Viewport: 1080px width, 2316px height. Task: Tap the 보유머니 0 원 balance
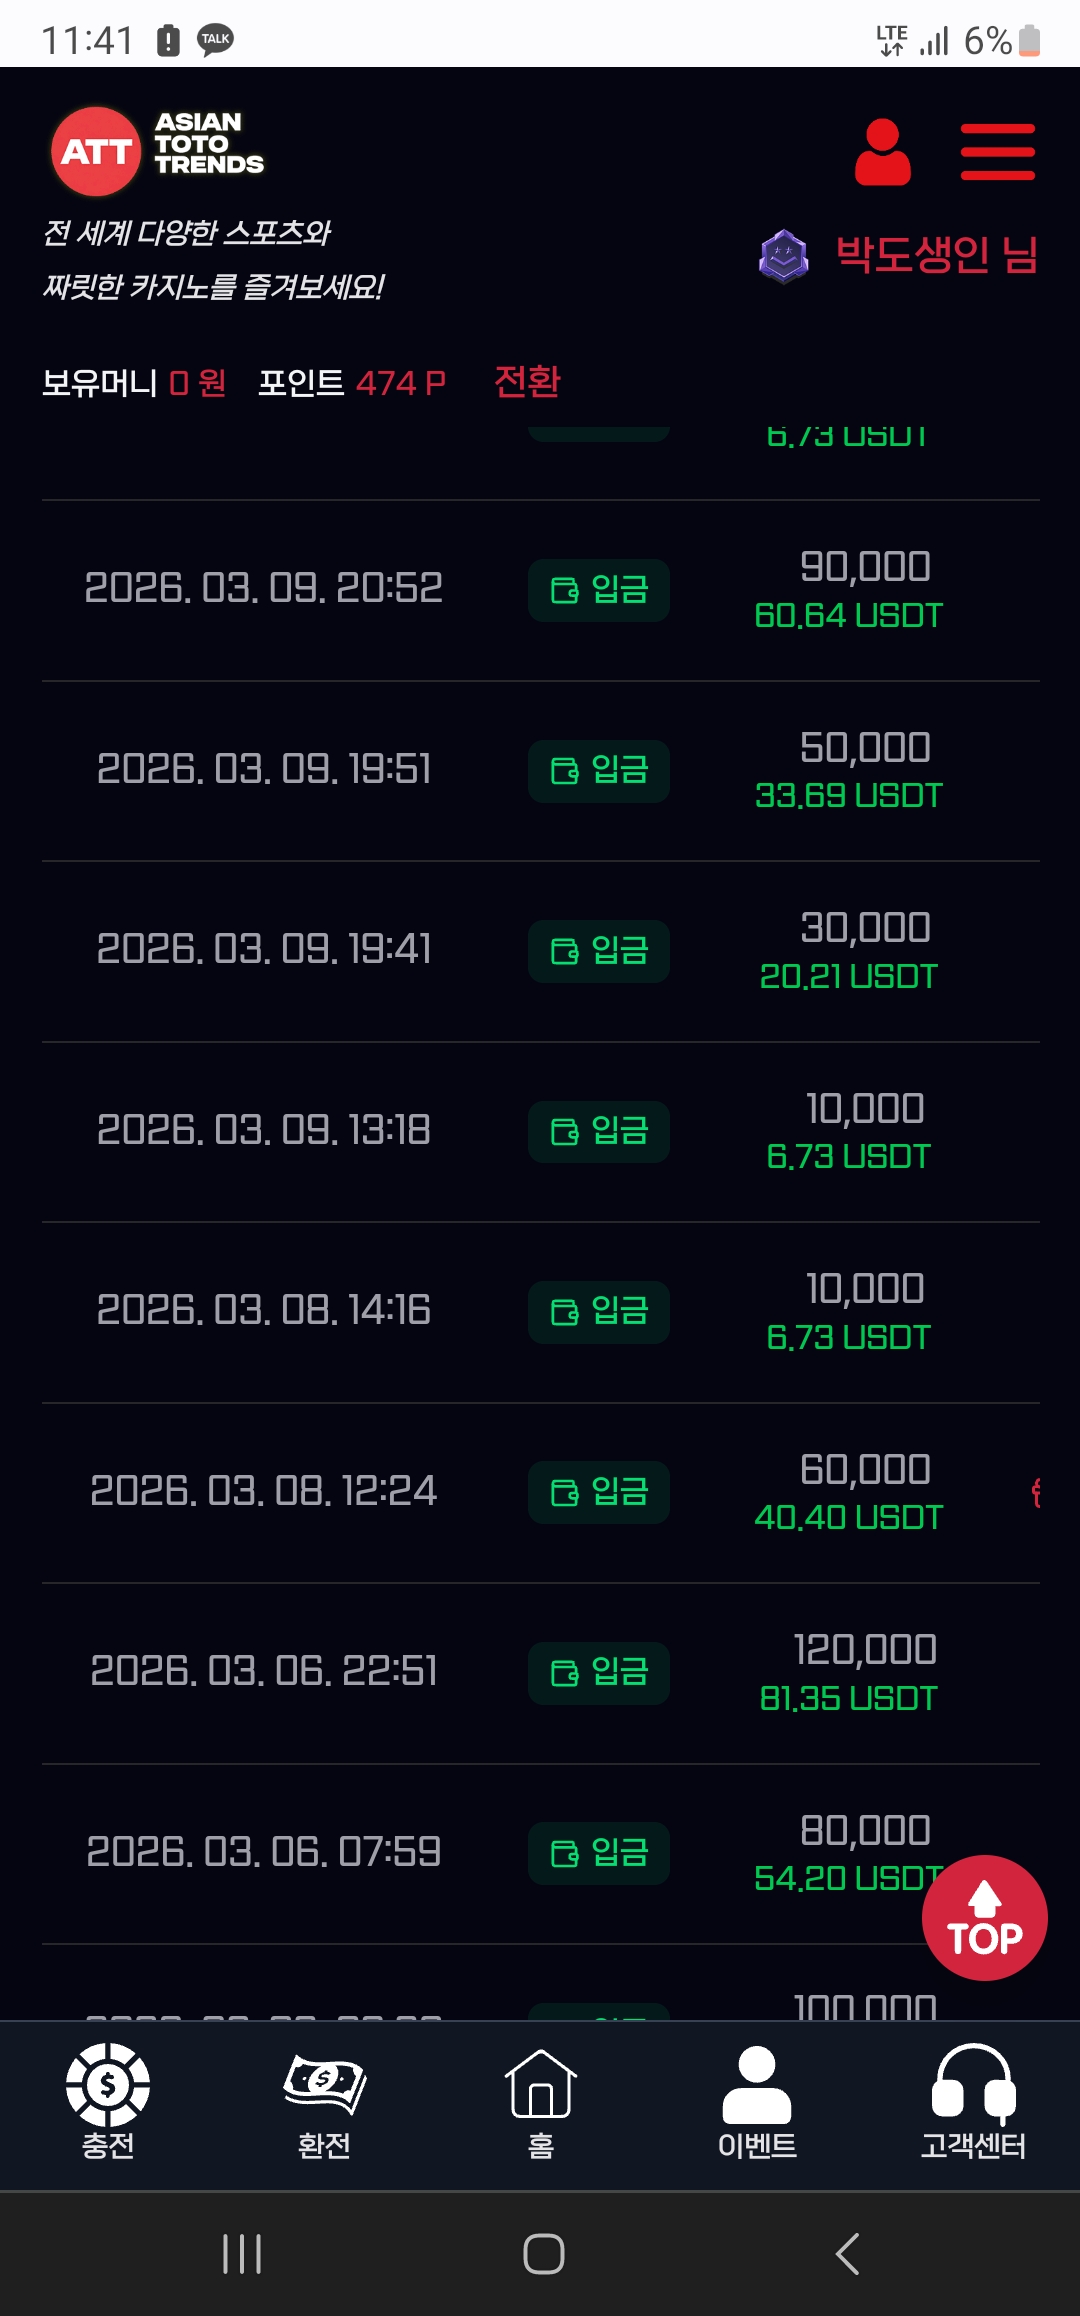pos(134,383)
